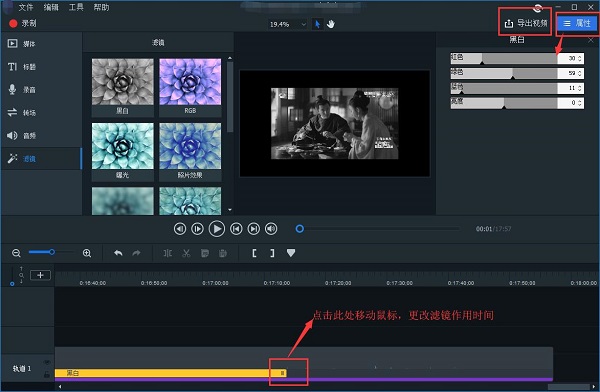Click the filter list vertical scrollbar thumb
The width and height of the screenshot is (600, 392).
(230, 96)
